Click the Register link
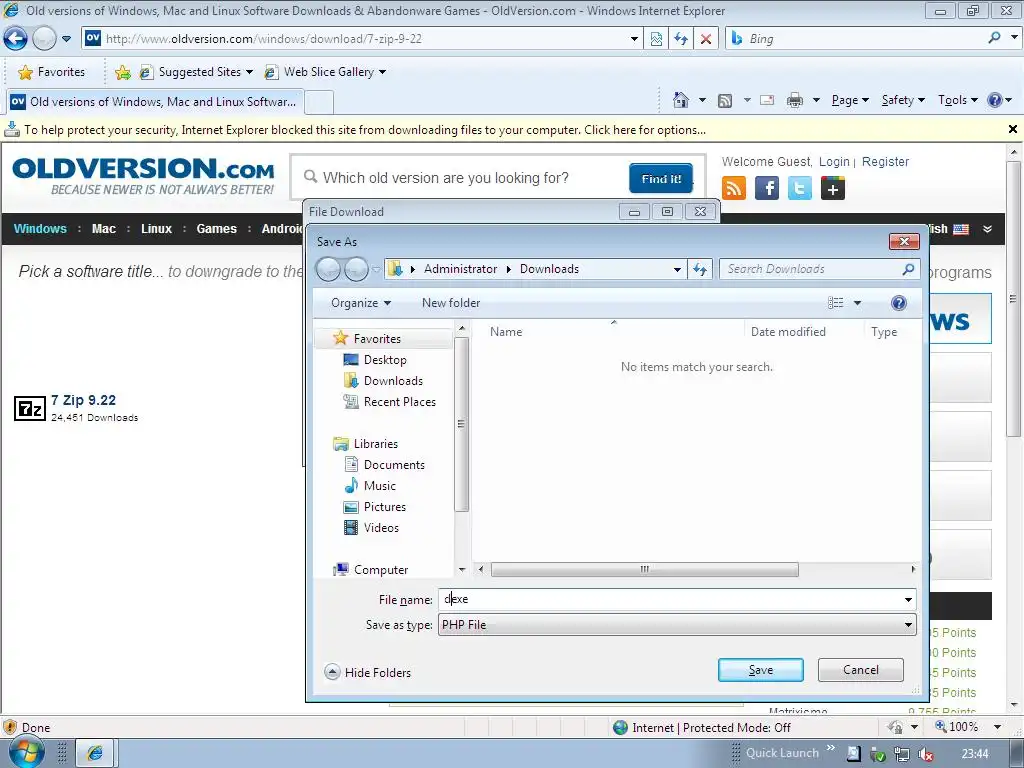The width and height of the screenshot is (1024, 768). point(885,161)
